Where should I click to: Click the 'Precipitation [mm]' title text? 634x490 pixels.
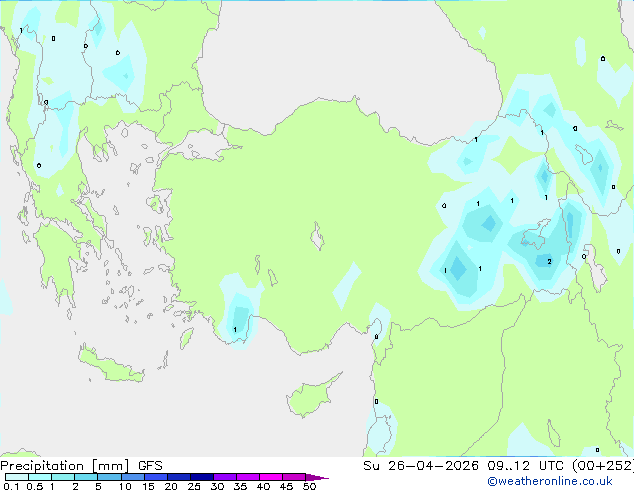pyautogui.click(x=65, y=466)
